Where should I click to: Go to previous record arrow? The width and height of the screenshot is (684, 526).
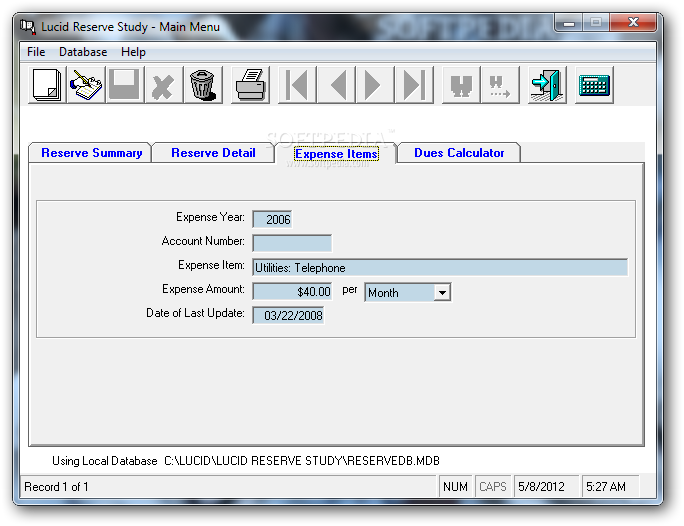coord(336,85)
